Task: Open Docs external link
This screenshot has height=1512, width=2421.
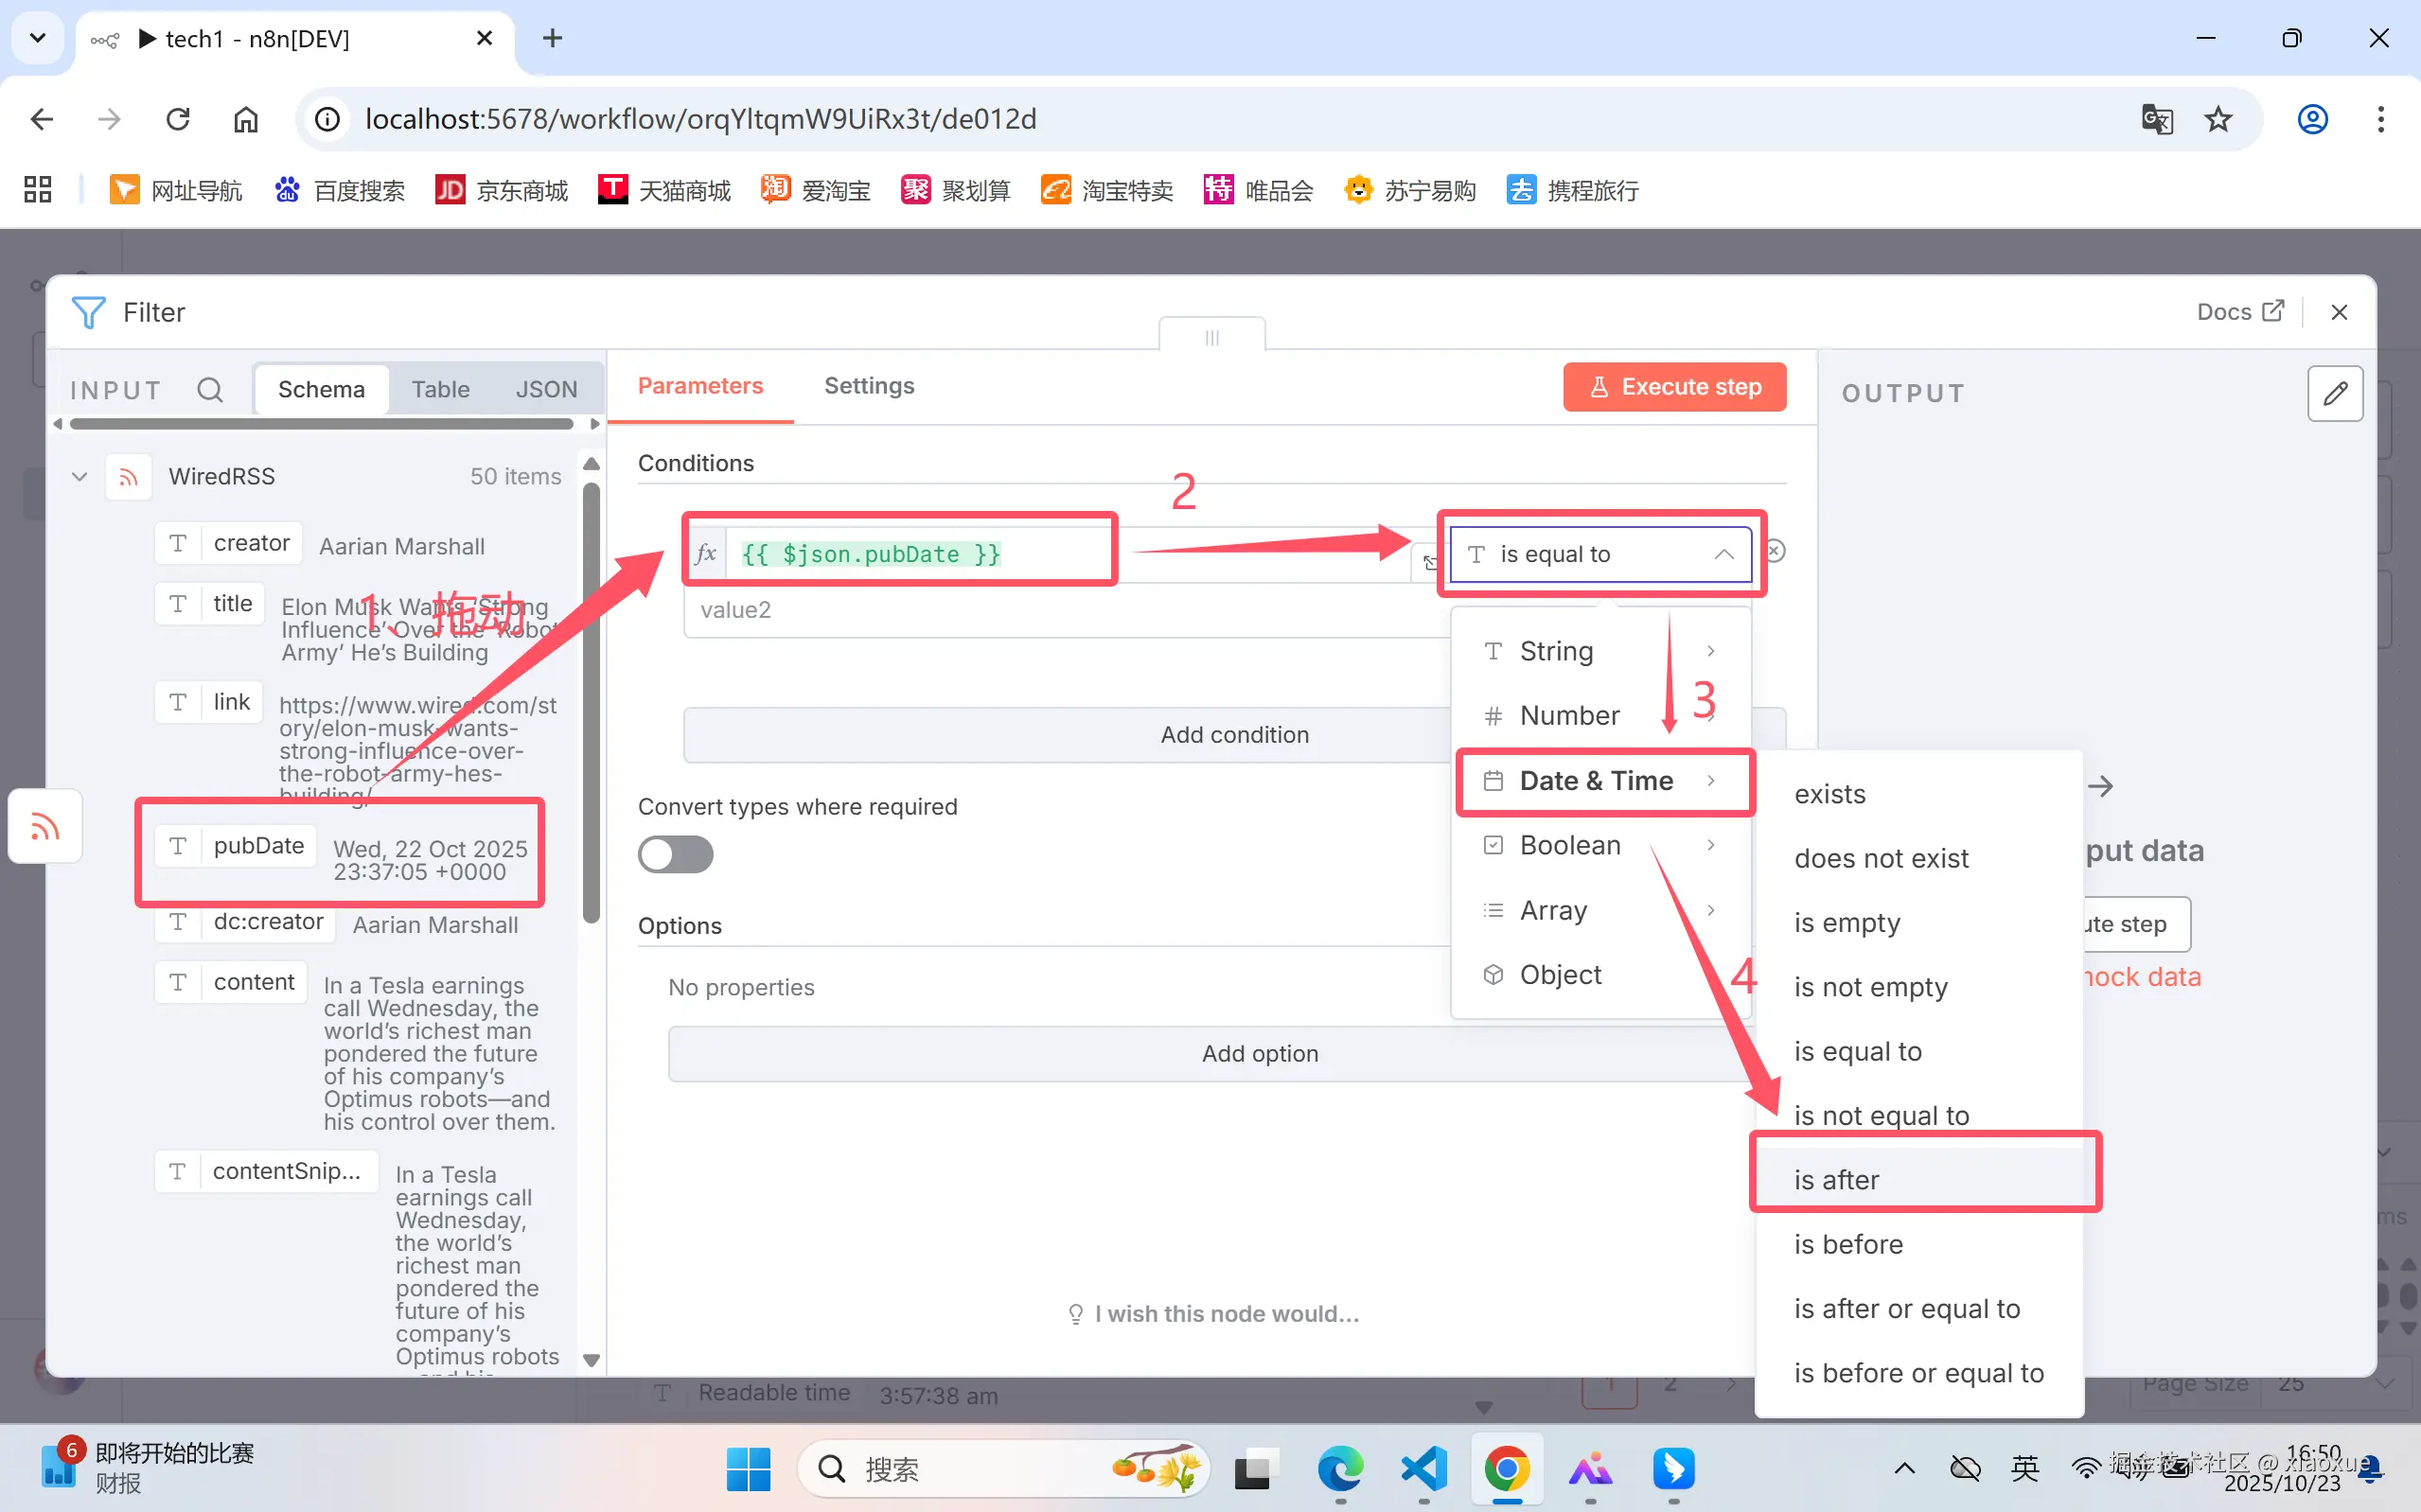Action: coord(2239,312)
